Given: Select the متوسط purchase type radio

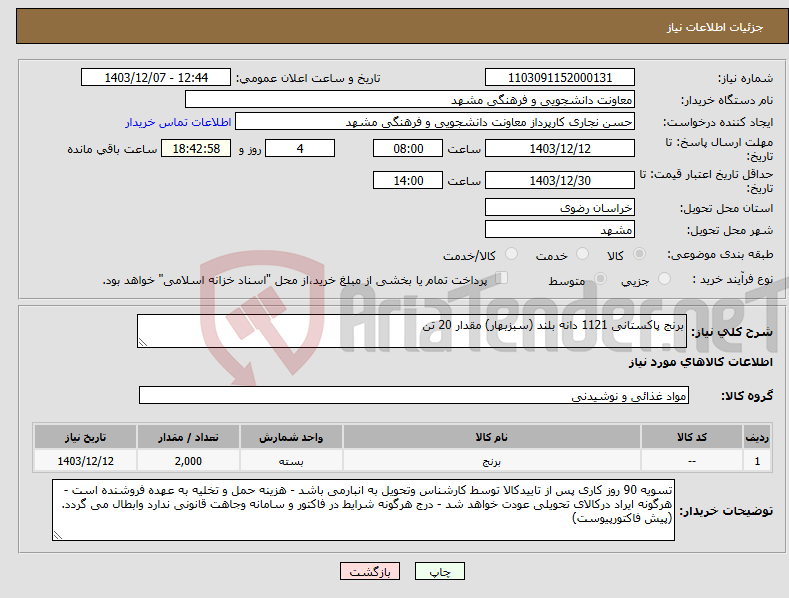Looking at the screenshot, I should [x=600, y=279].
